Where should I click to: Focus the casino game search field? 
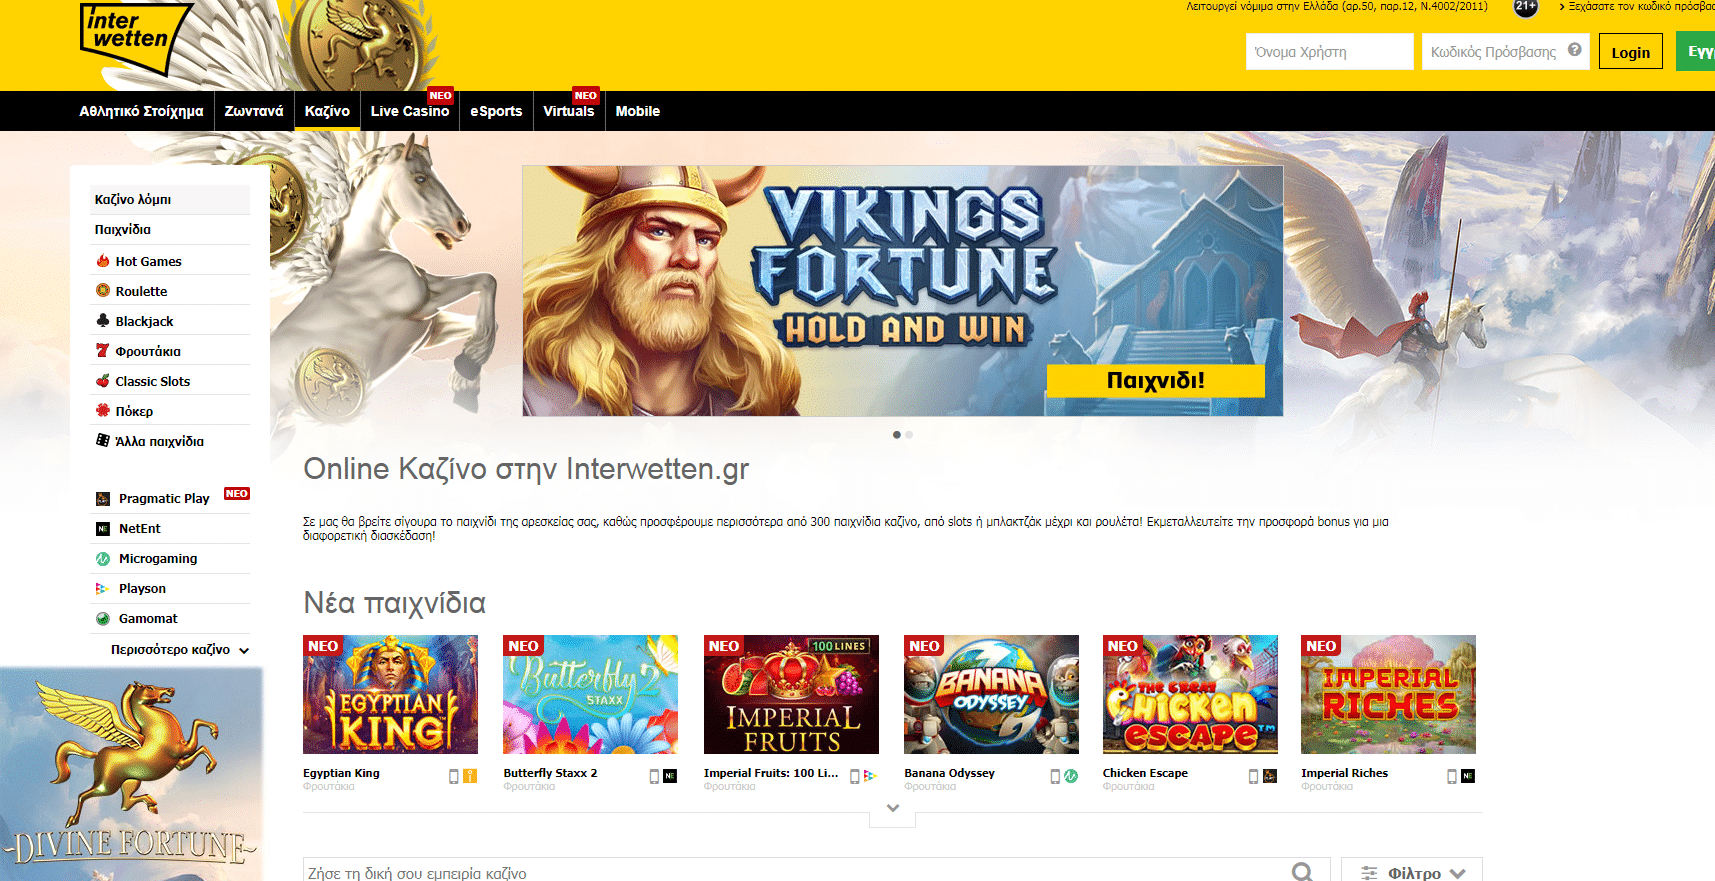tap(816, 871)
